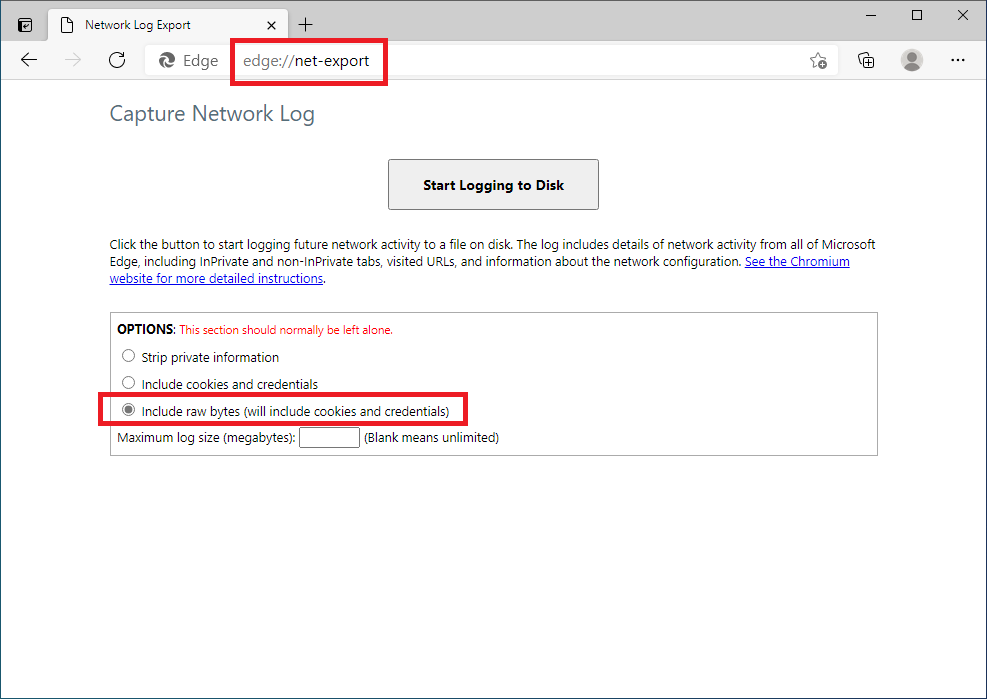Open the user profile avatar
Screen dimensions: 987x699
(x=912, y=60)
